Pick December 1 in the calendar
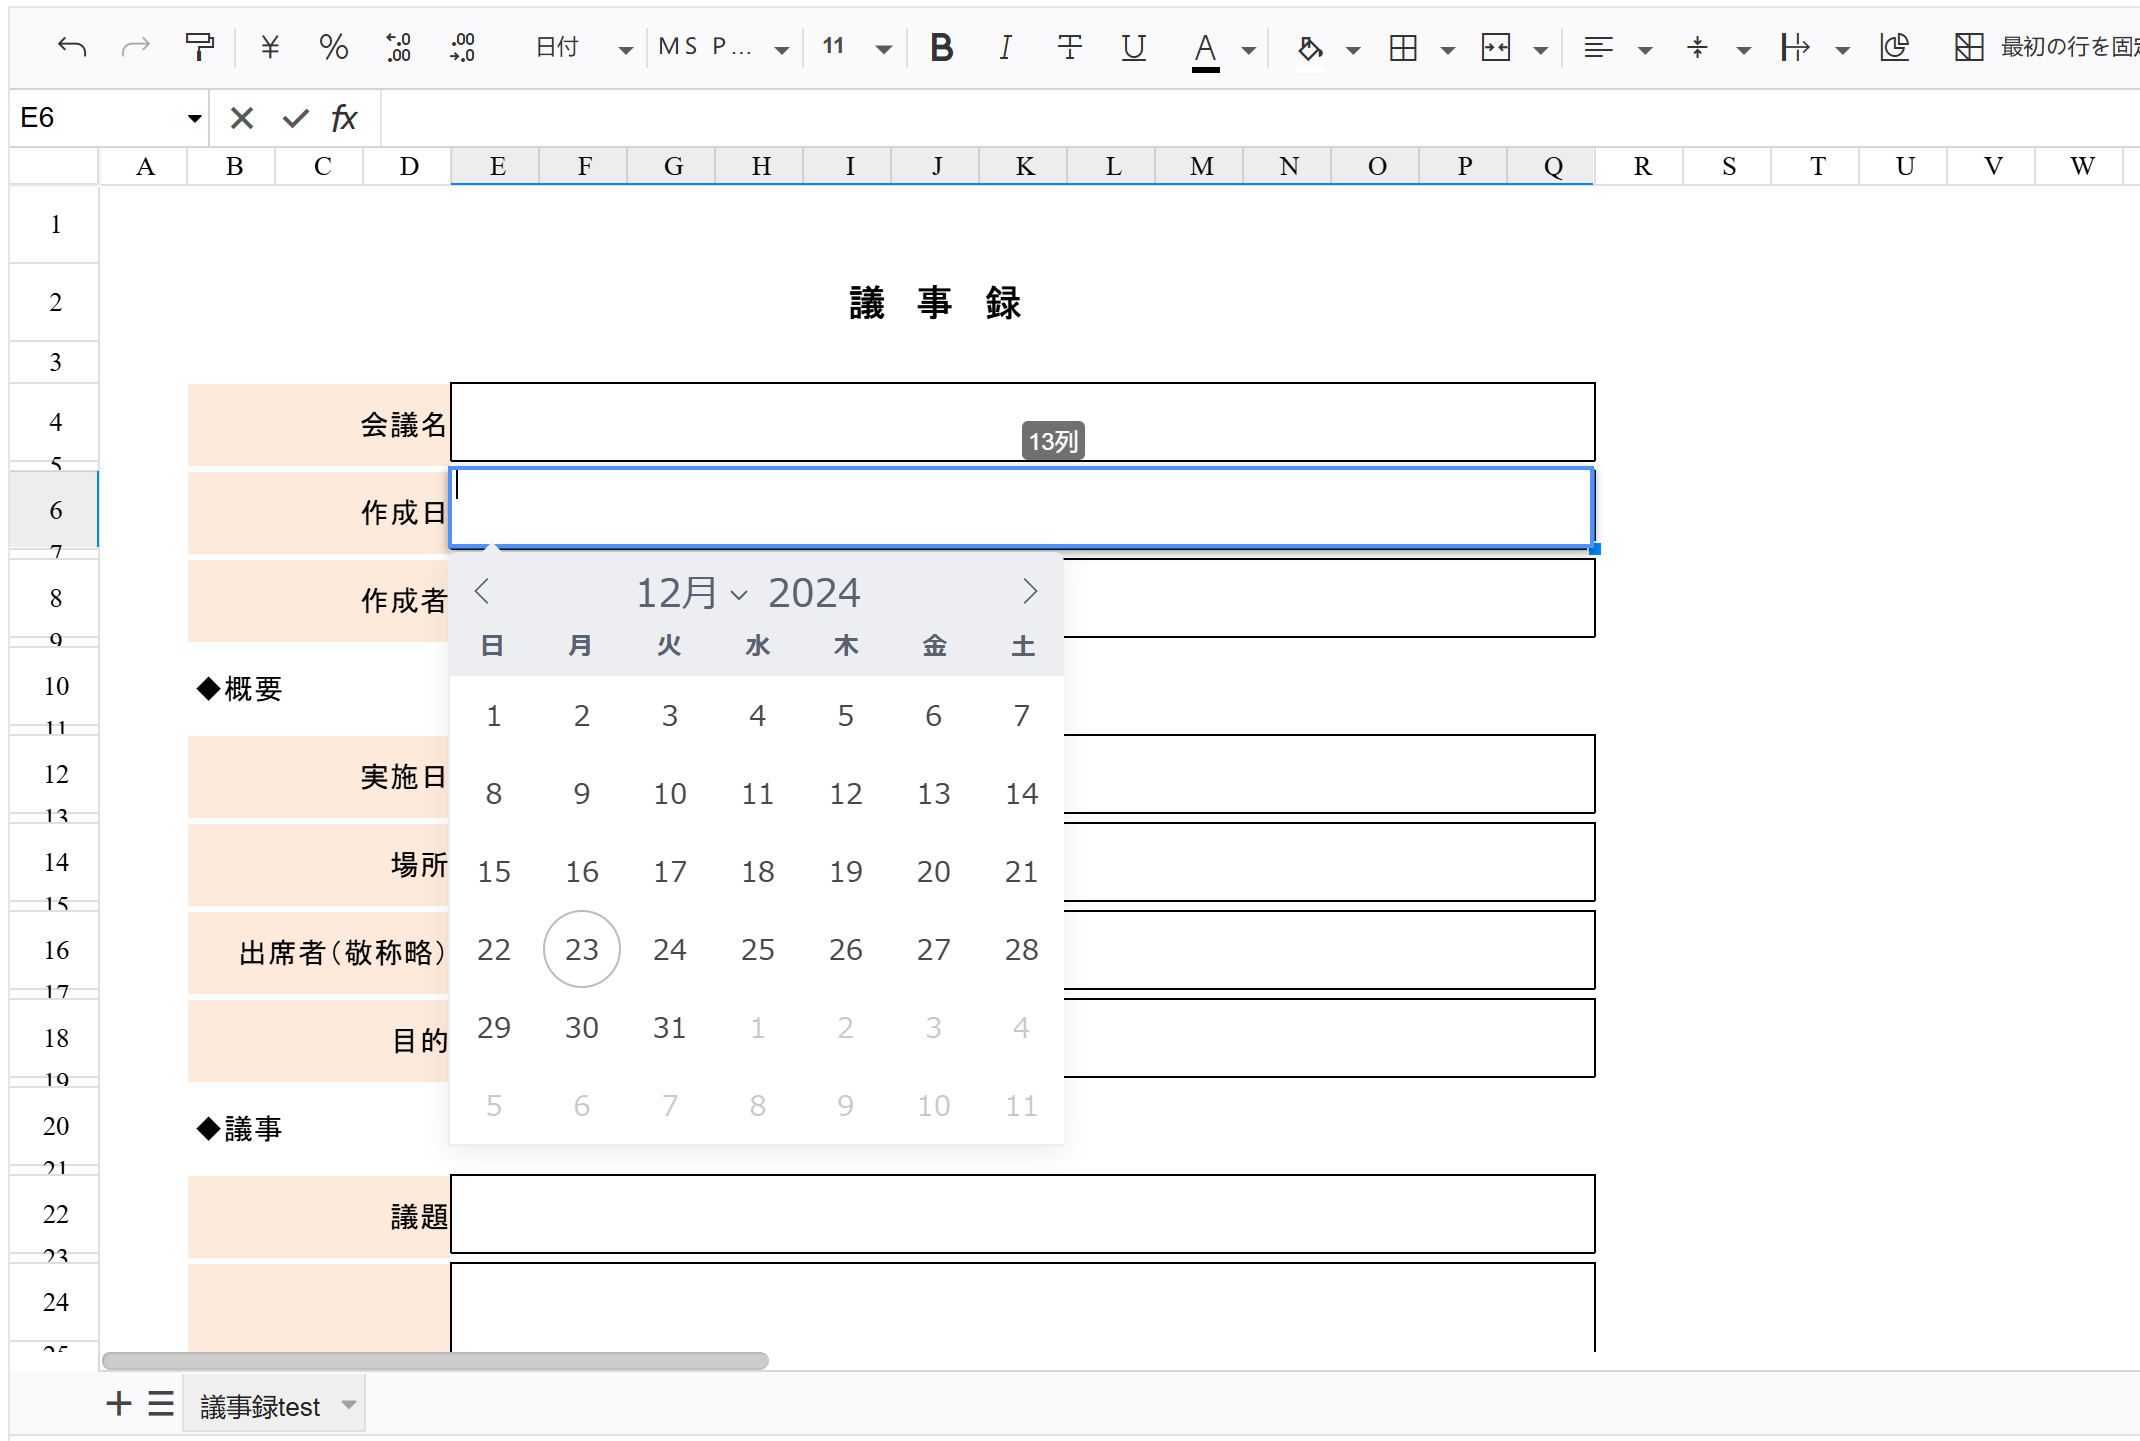Image resolution: width=2140 pixels, height=1441 pixels. pyautogui.click(x=494, y=715)
